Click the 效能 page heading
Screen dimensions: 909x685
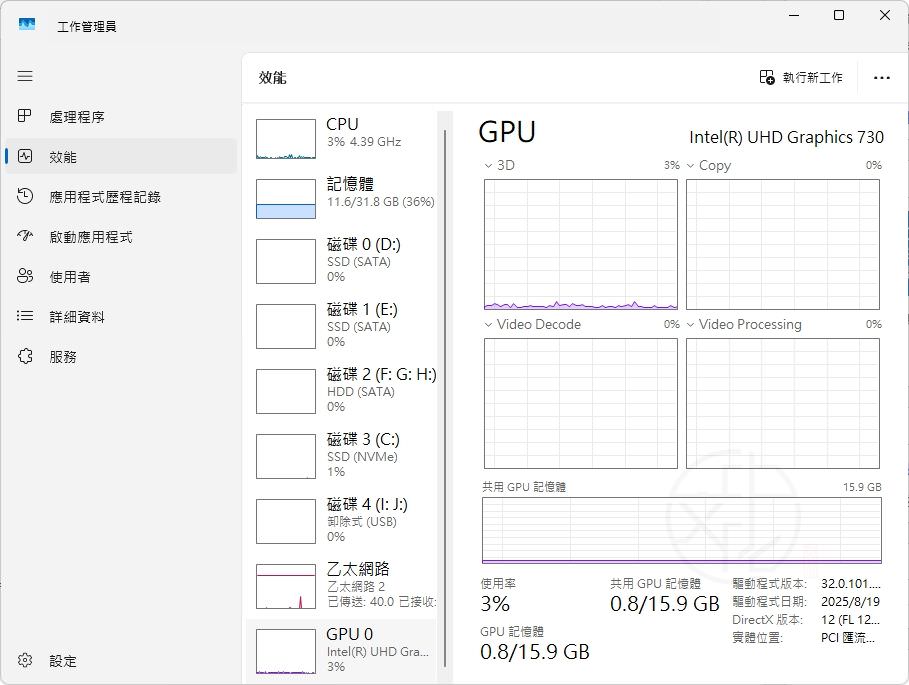[272, 78]
